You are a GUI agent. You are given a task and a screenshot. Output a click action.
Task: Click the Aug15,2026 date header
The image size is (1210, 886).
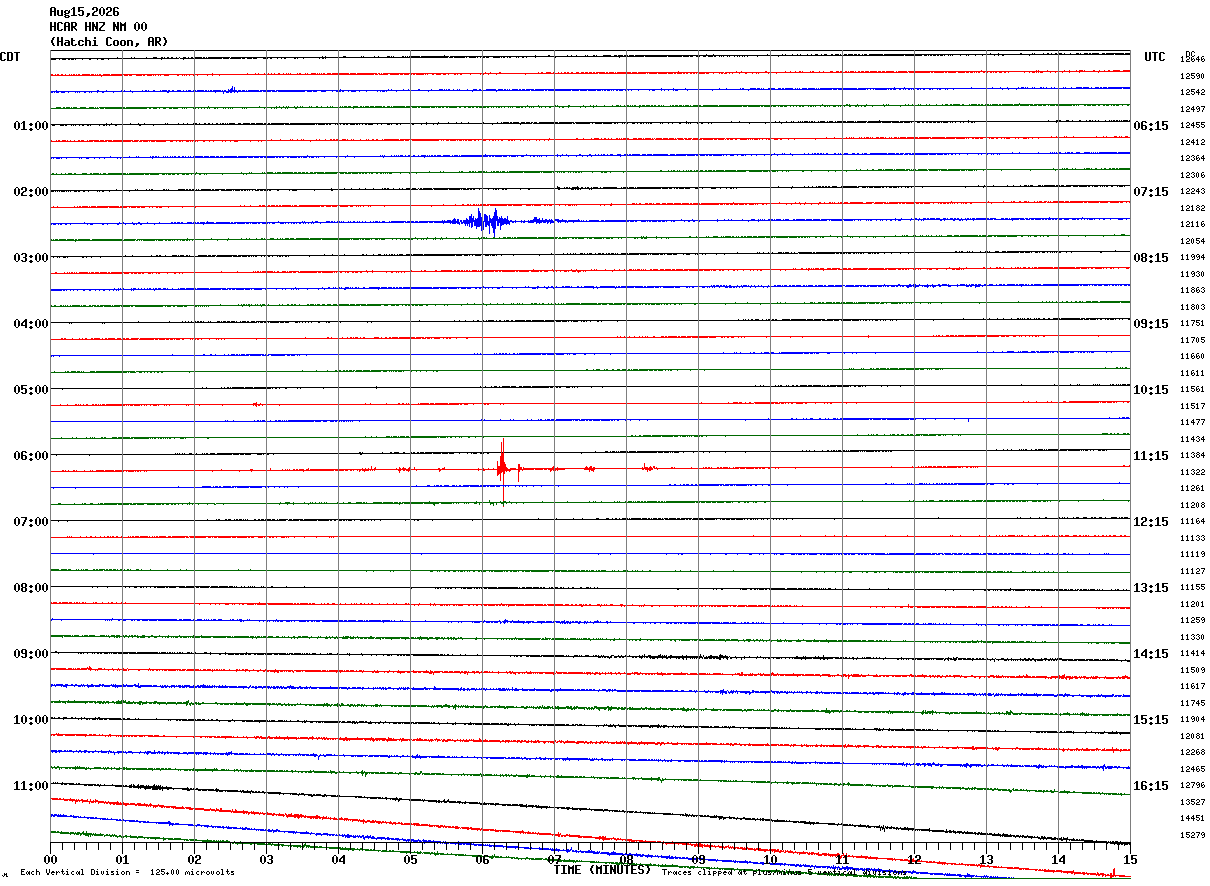pyautogui.click(x=84, y=12)
